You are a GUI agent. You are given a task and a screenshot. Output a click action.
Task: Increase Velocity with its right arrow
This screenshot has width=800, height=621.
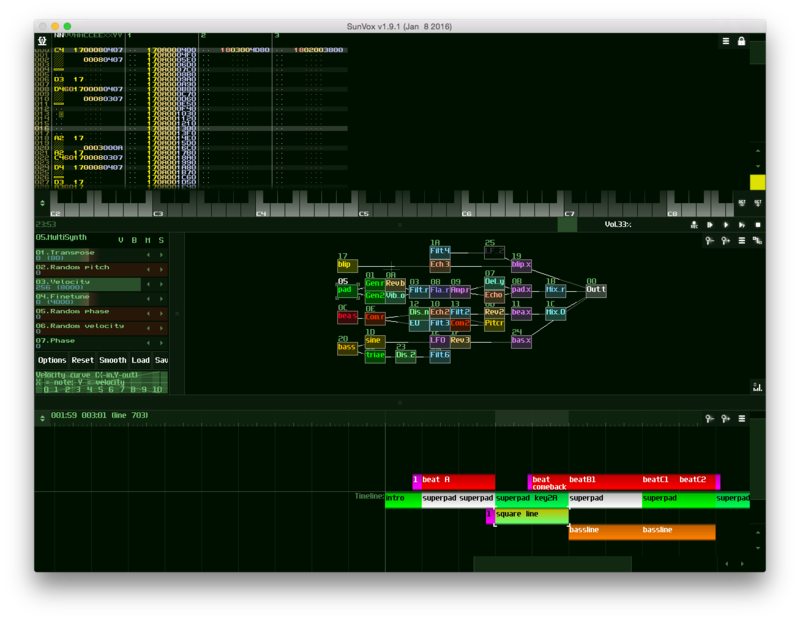click(161, 284)
